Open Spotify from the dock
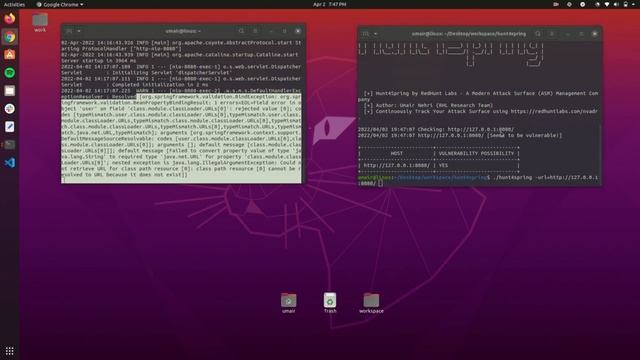640x360 pixels. [x=10, y=73]
